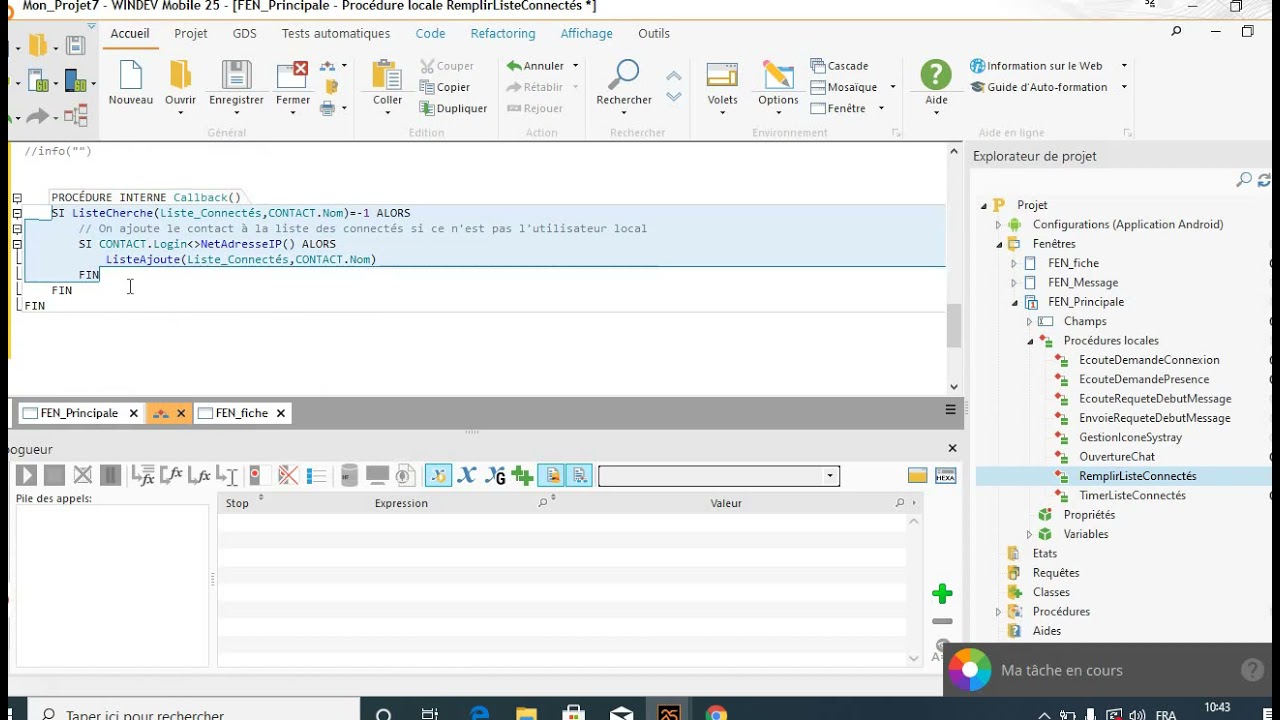The image size is (1280, 720).
Task: Click the Fenêtre button in ribbon
Action: point(838,108)
